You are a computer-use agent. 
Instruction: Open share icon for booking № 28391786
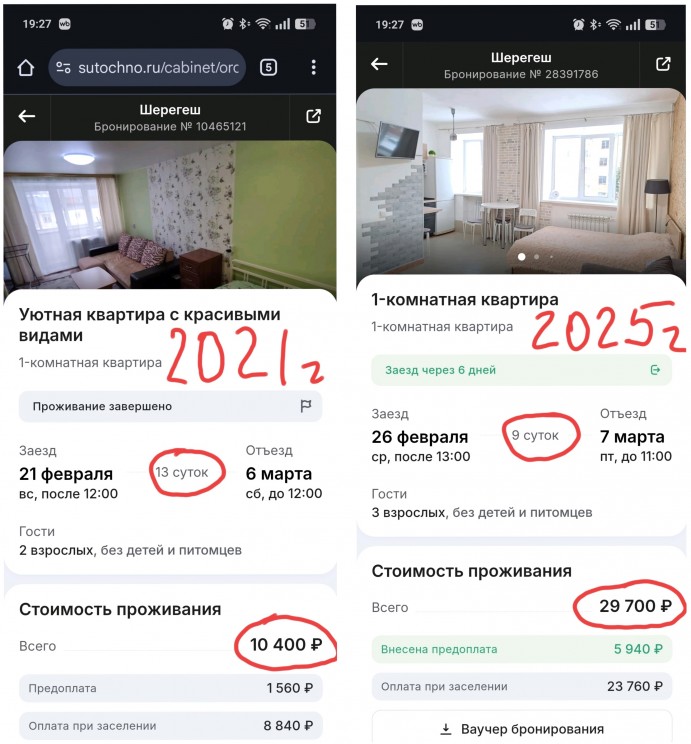click(663, 64)
